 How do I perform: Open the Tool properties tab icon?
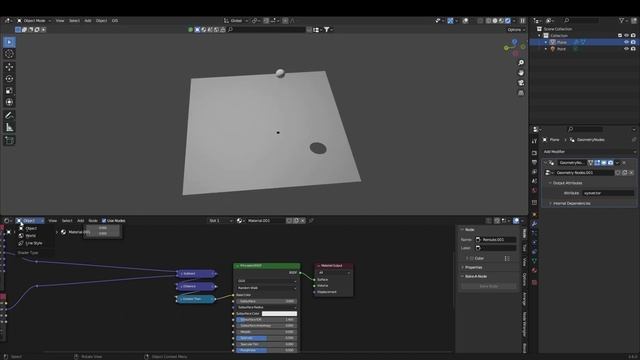(x=534, y=141)
